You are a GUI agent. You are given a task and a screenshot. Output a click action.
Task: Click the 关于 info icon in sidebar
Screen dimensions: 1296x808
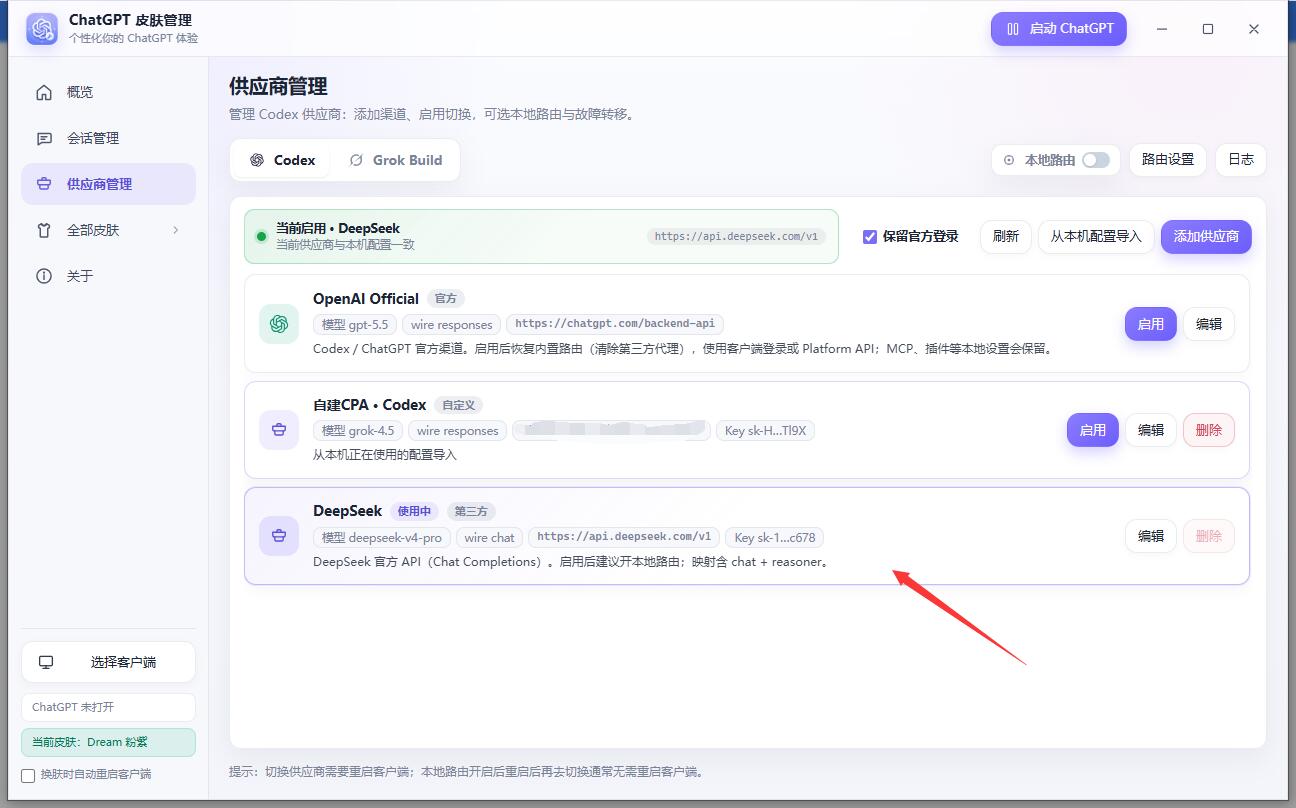pyautogui.click(x=44, y=276)
